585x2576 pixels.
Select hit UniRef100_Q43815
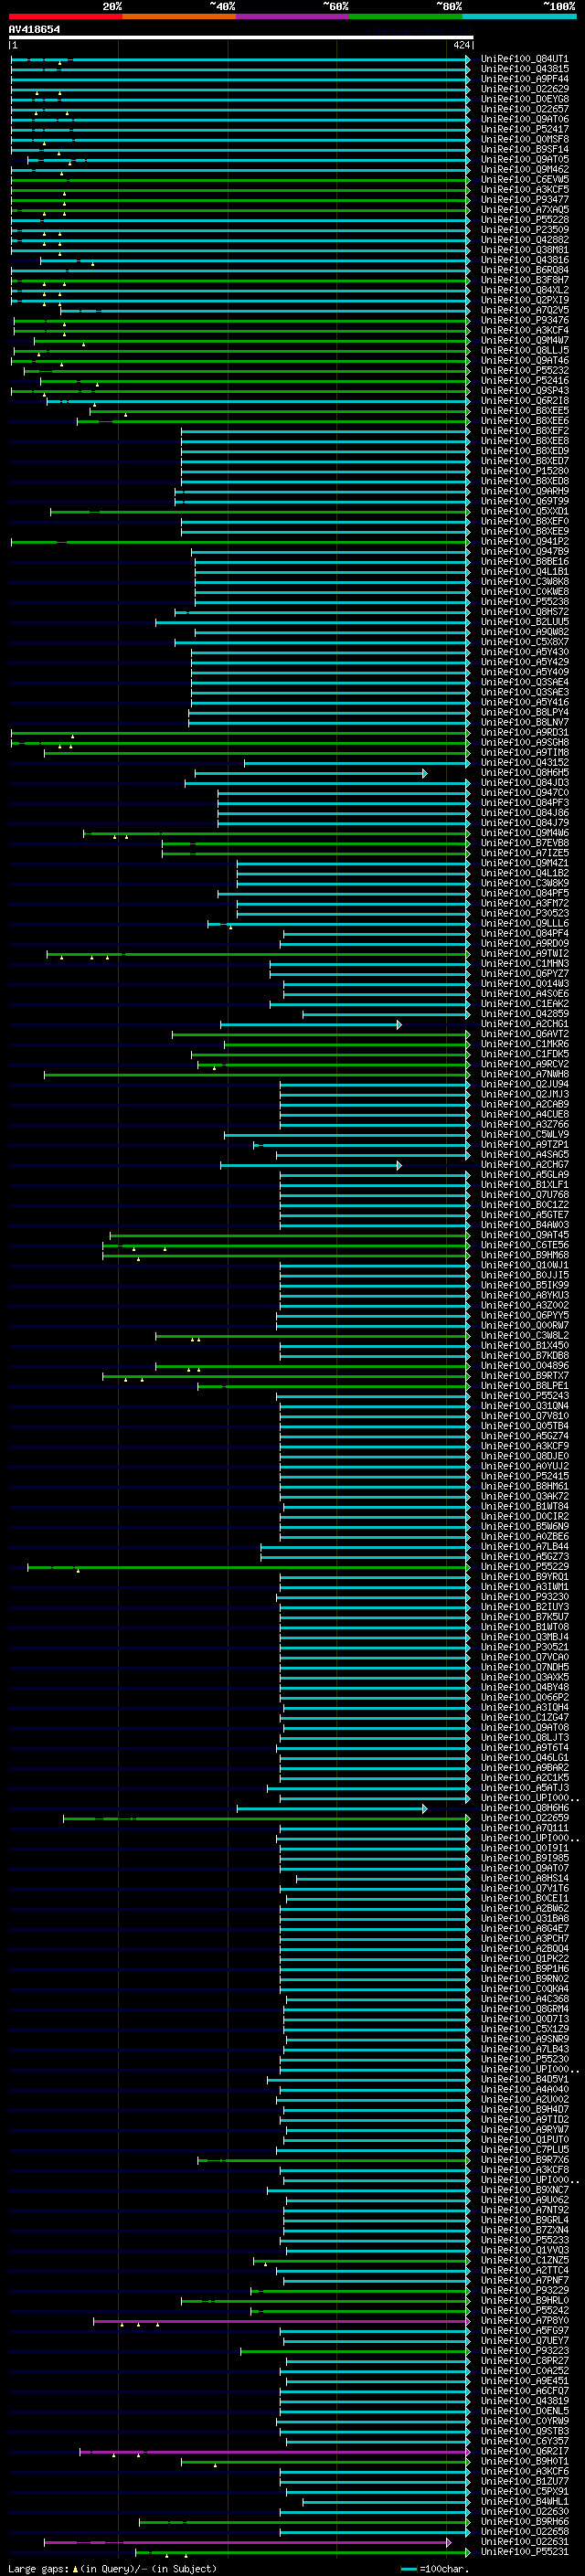click(x=524, y=69)
